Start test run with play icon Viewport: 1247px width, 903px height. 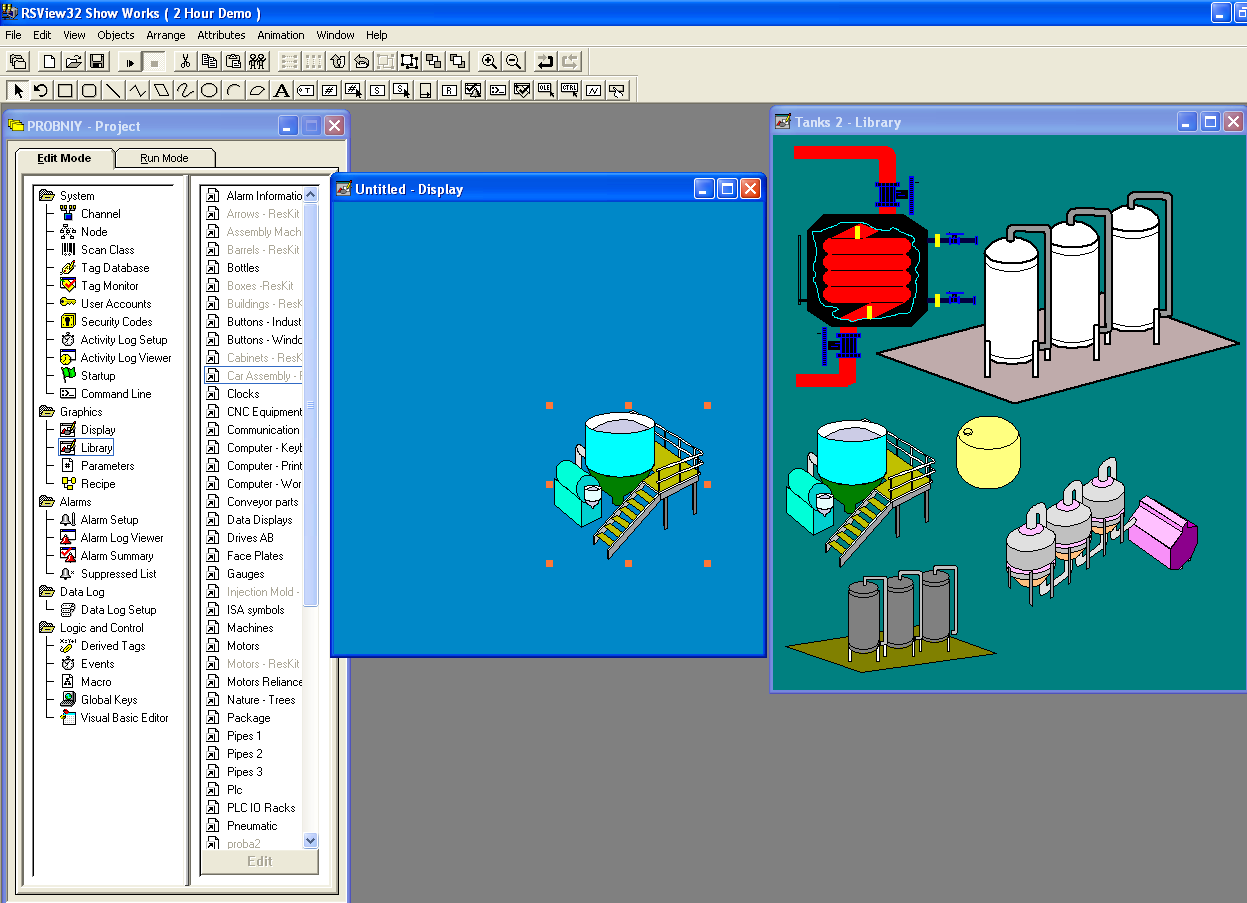130,61
